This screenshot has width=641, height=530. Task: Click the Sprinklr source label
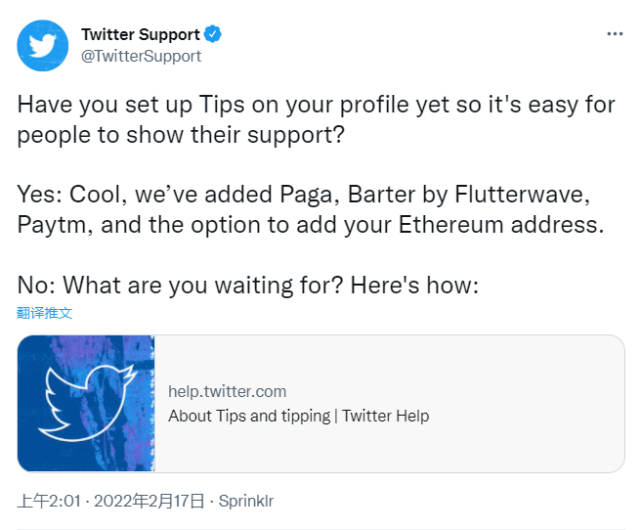[x=246, y=499]
